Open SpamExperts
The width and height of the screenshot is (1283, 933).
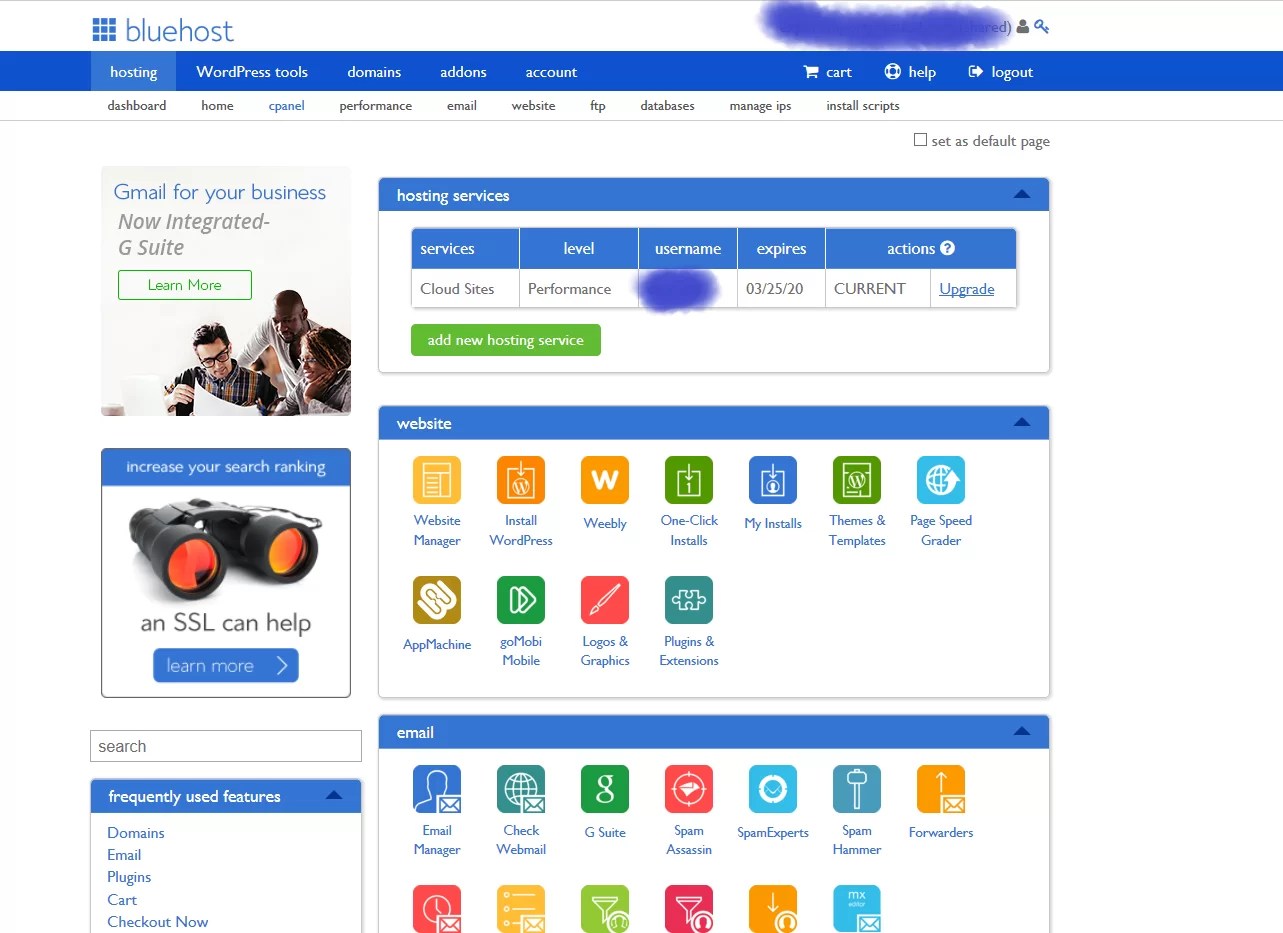[x=773, y=789]
